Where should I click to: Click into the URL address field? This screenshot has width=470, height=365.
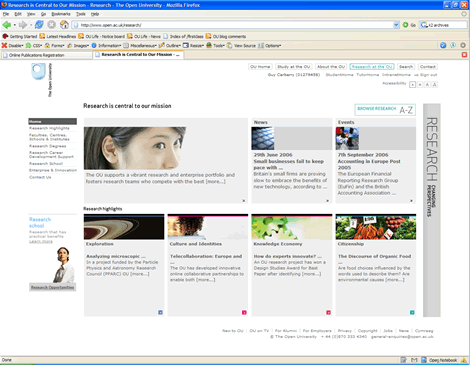[x=235, y=25]
